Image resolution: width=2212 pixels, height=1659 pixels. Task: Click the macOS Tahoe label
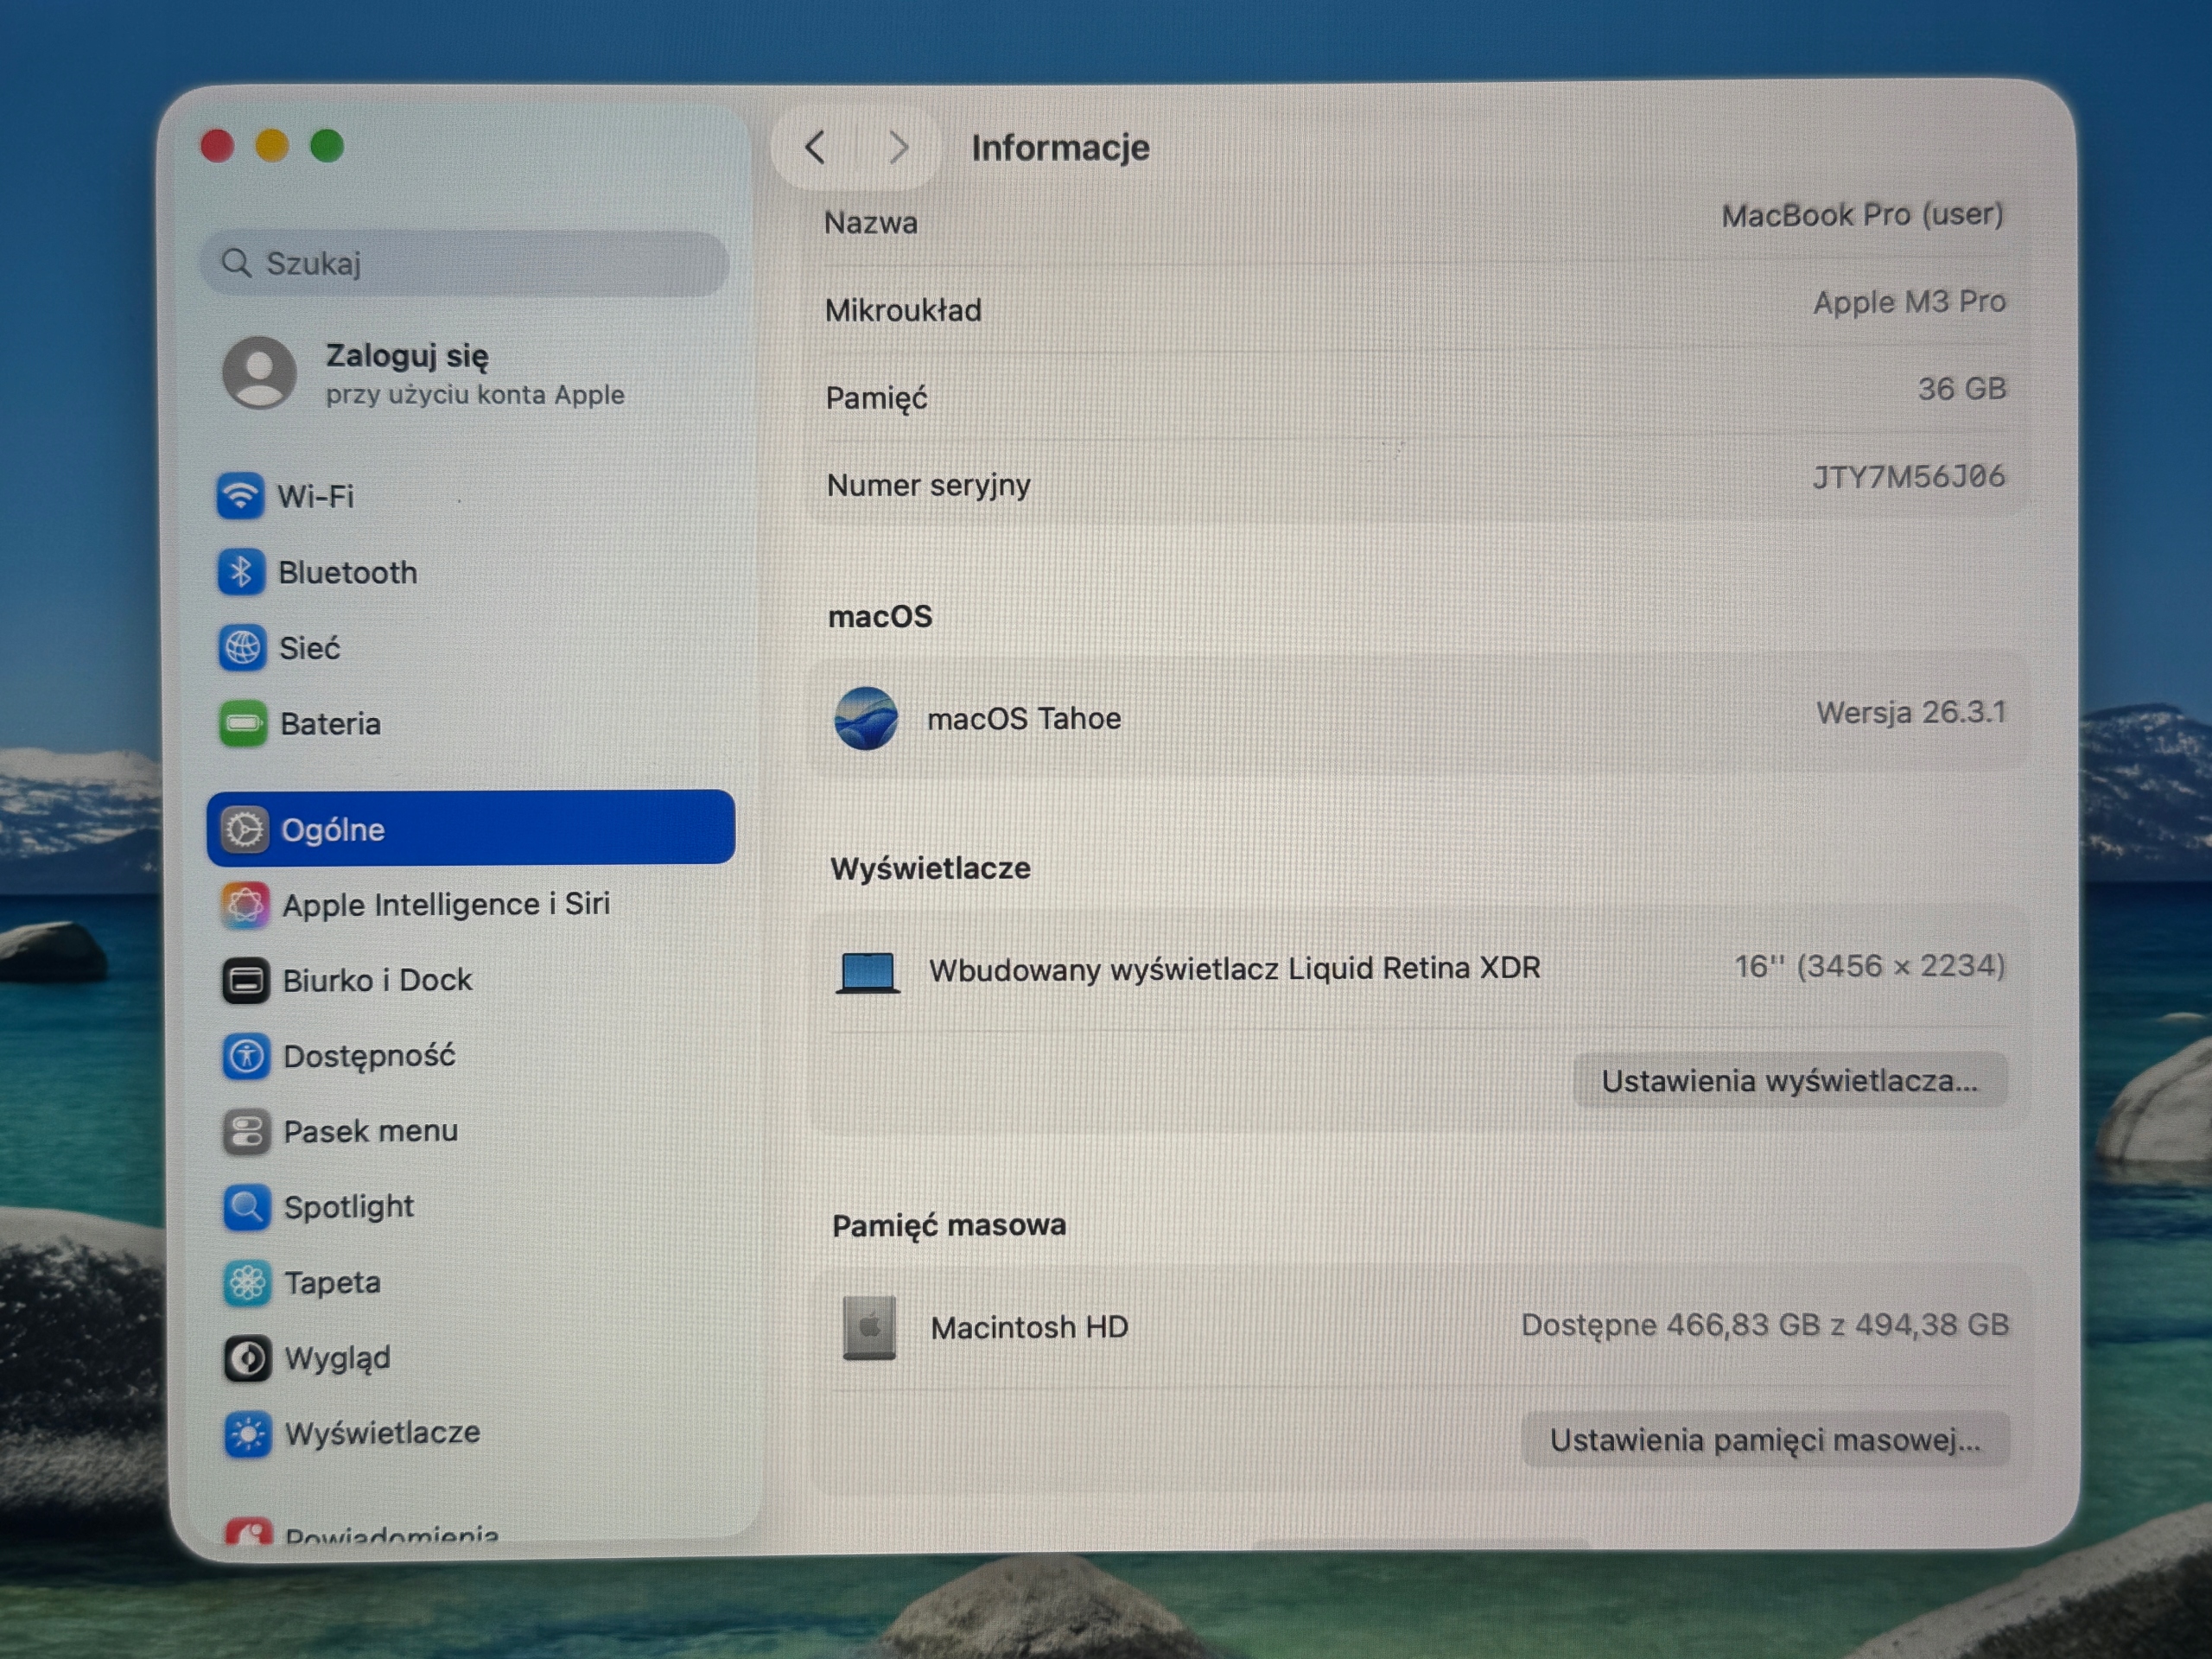(x=1024, y=718)
